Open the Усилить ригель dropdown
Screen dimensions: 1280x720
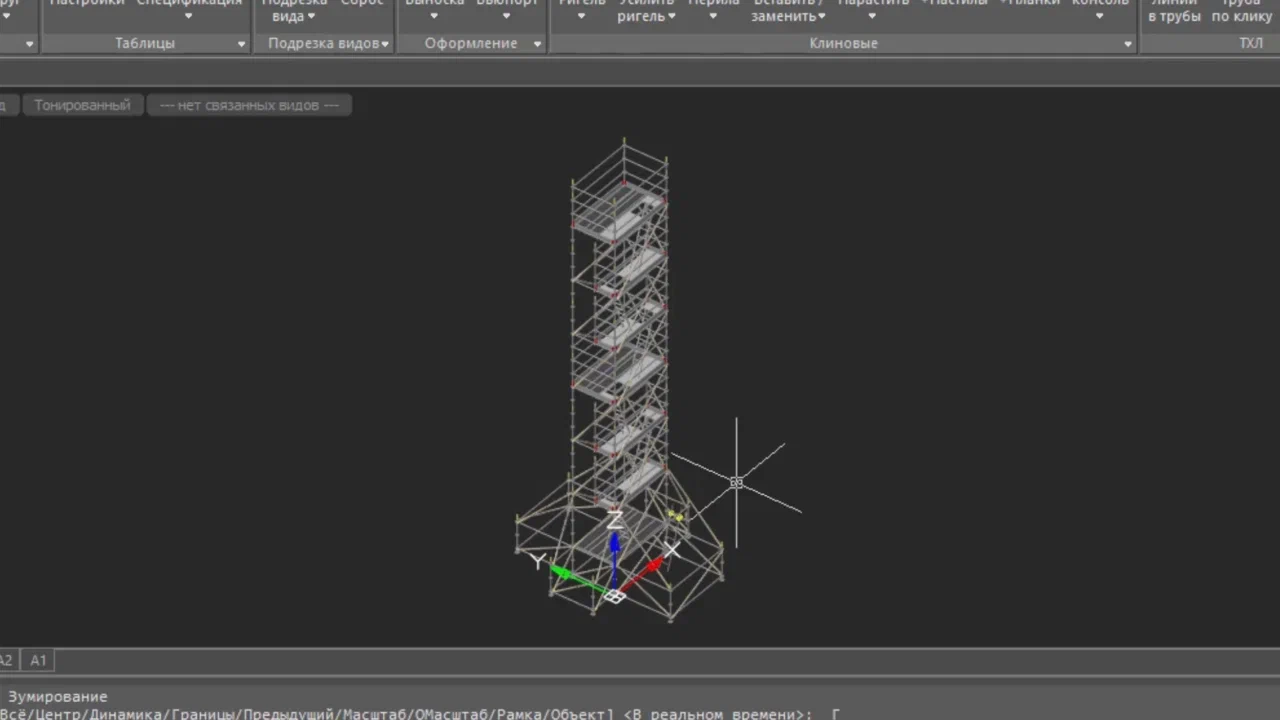click(646, 10)
